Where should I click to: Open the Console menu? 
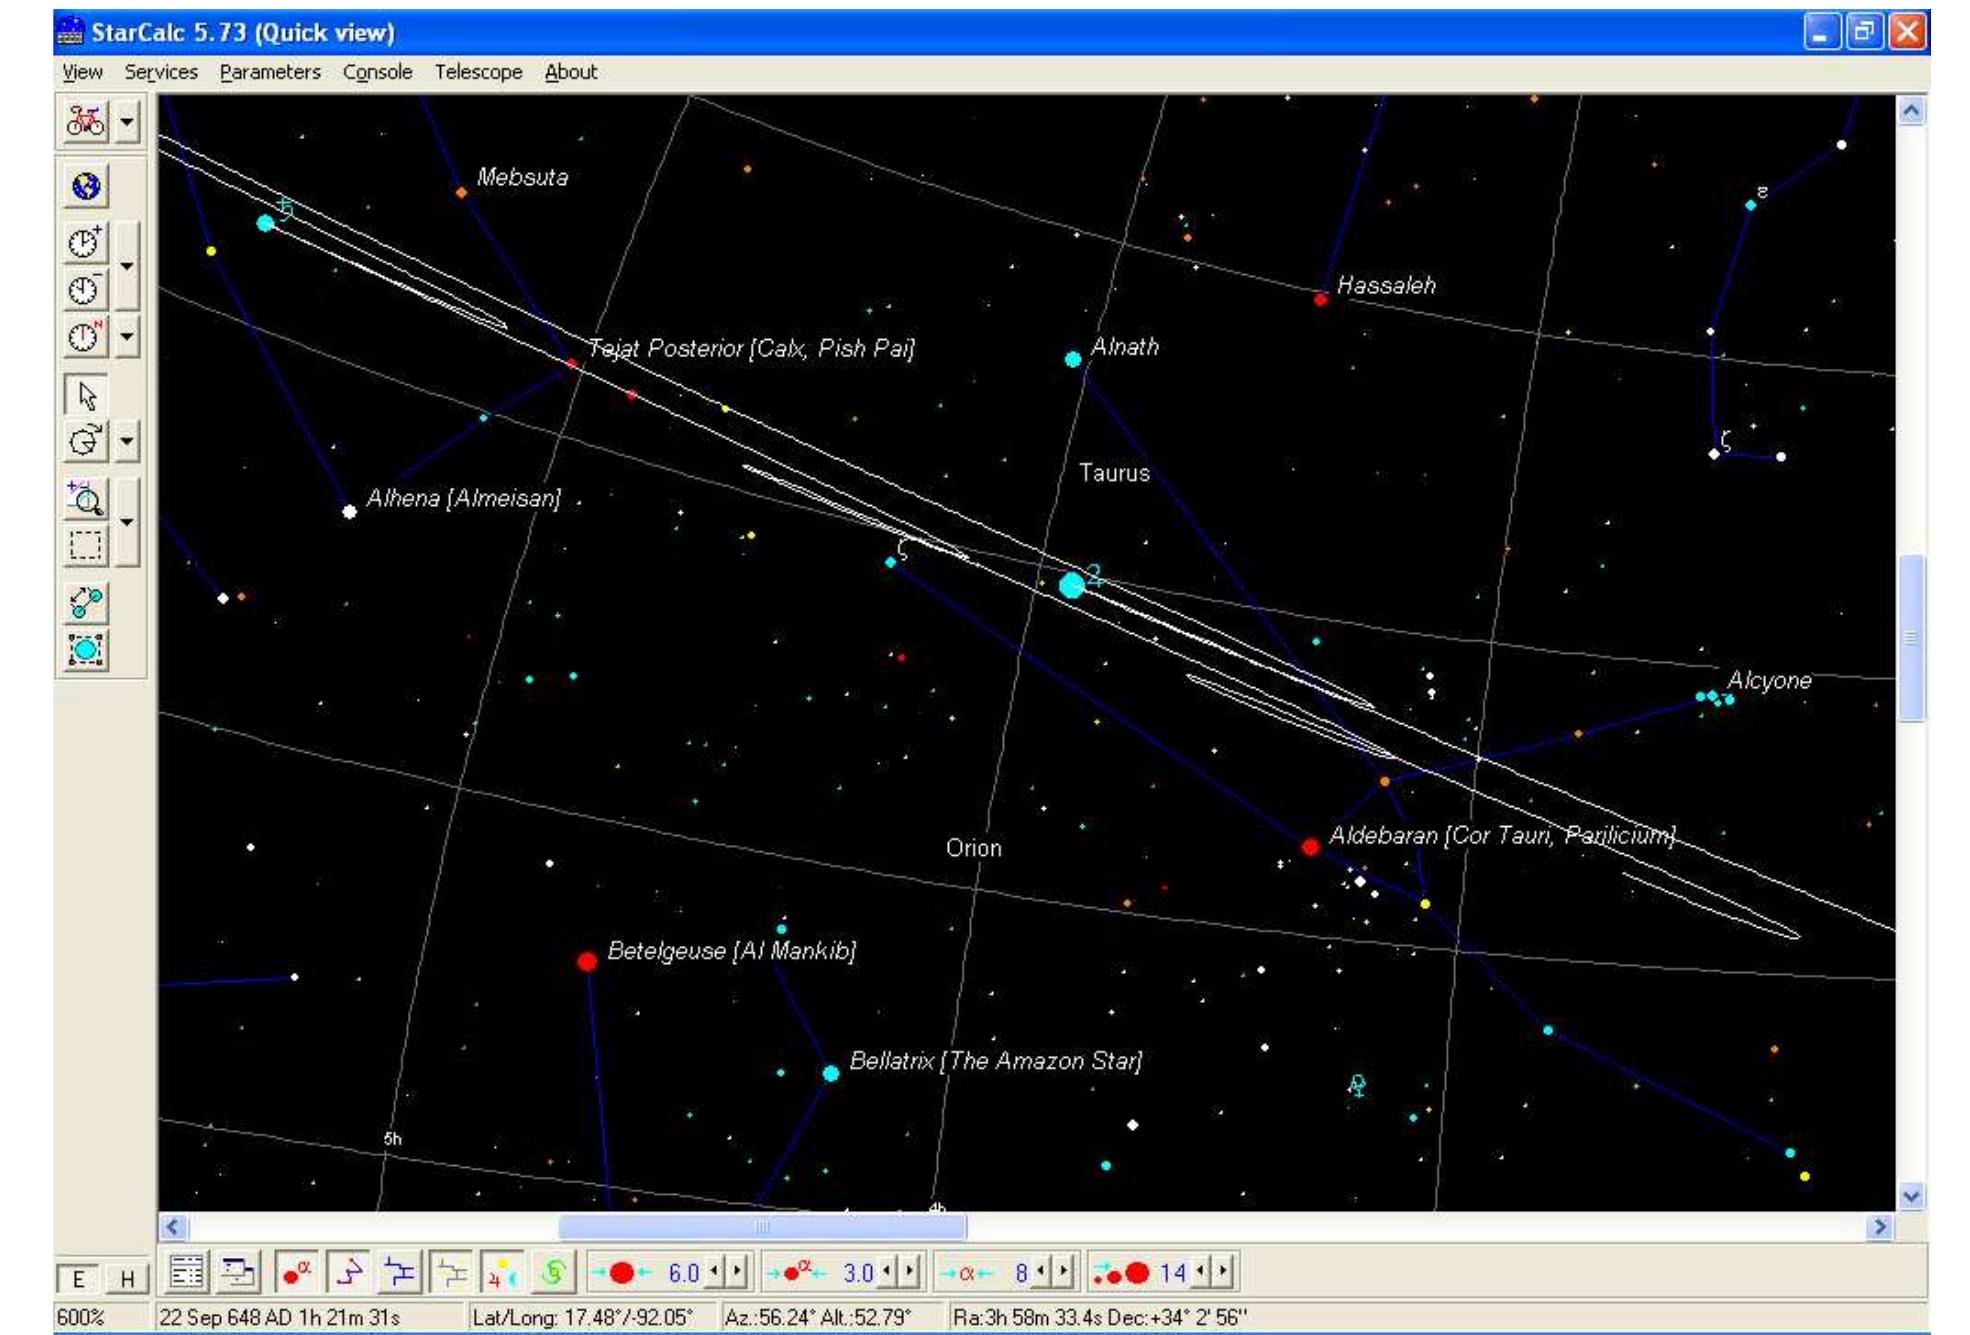[x=377, y=72]
